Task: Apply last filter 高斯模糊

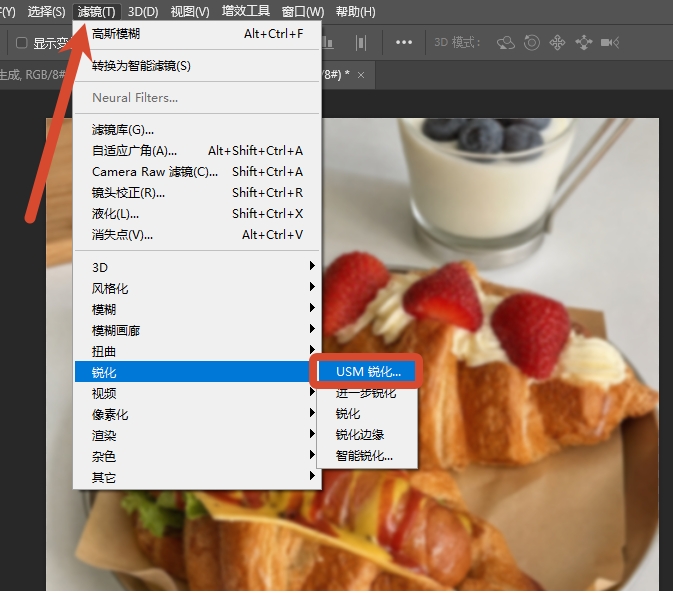Action: tap(197, 34)
